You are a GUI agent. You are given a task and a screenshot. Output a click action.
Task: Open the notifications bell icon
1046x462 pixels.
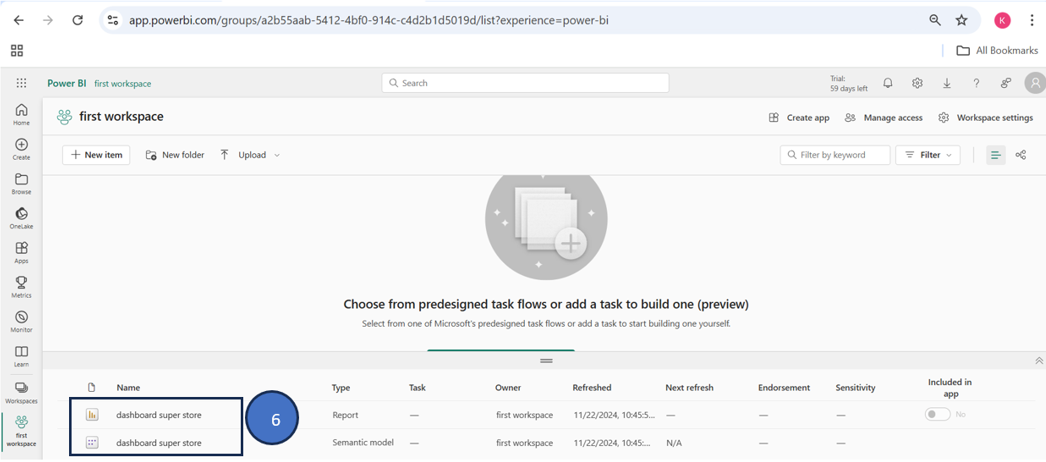tap(887, 84)
